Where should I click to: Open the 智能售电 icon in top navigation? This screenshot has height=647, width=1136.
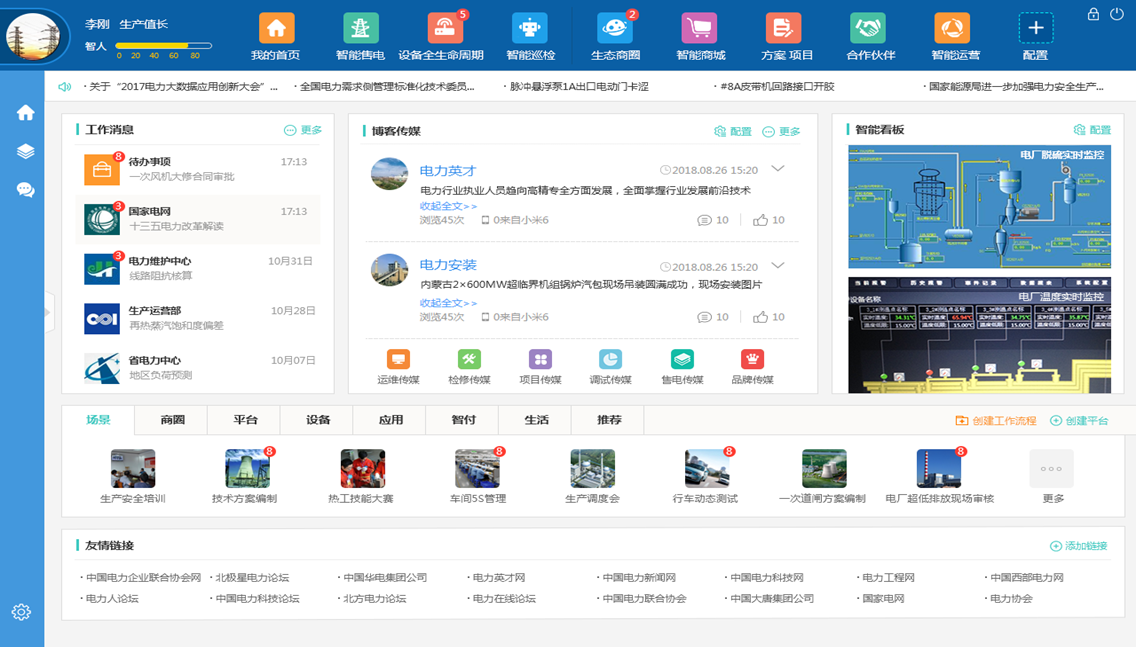point(360,29)
